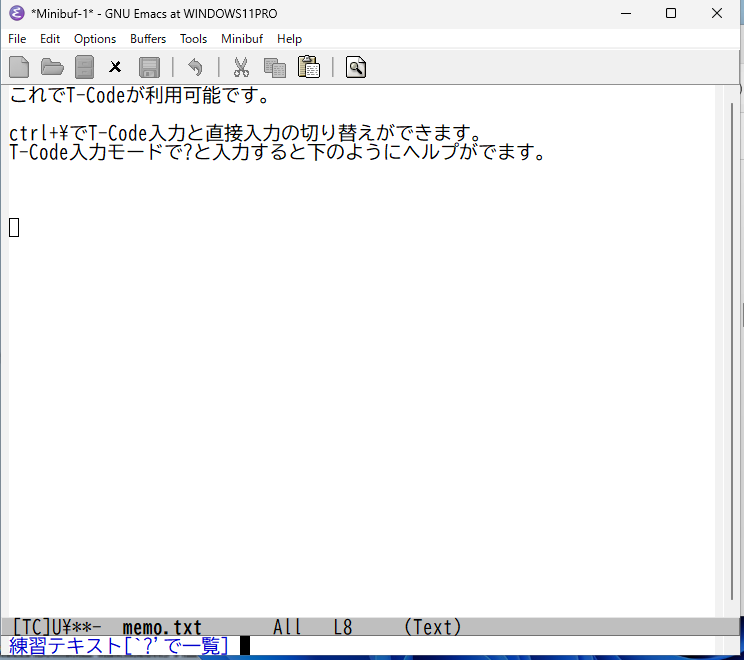Open the Minibuf menu

(242, 39)
